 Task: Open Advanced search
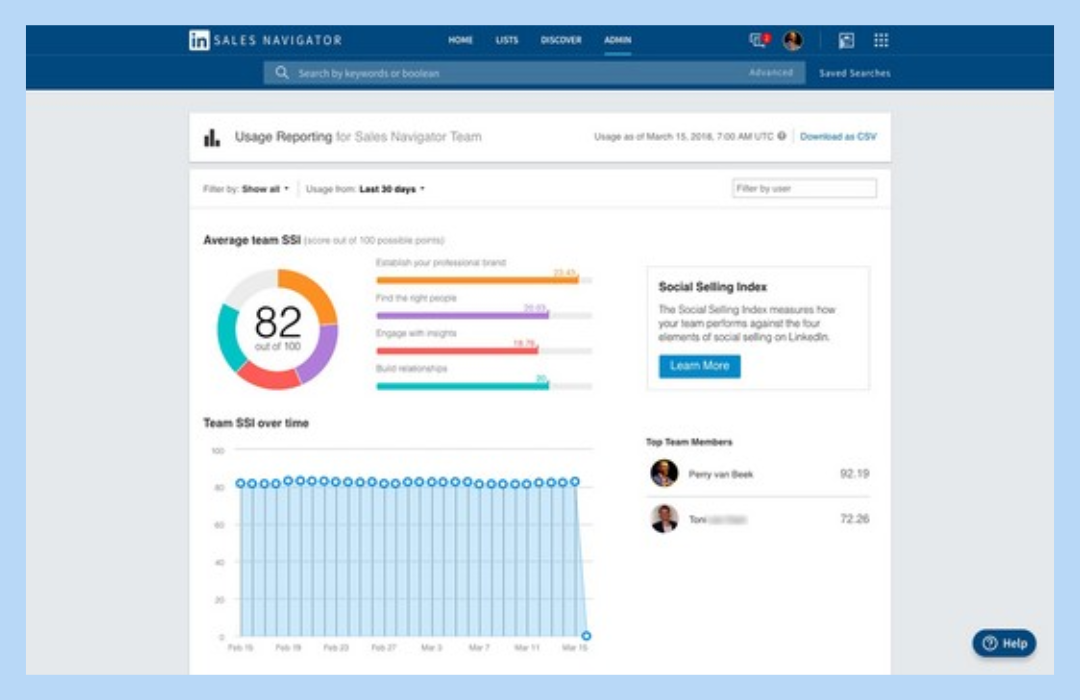click(x=771, y=72)
